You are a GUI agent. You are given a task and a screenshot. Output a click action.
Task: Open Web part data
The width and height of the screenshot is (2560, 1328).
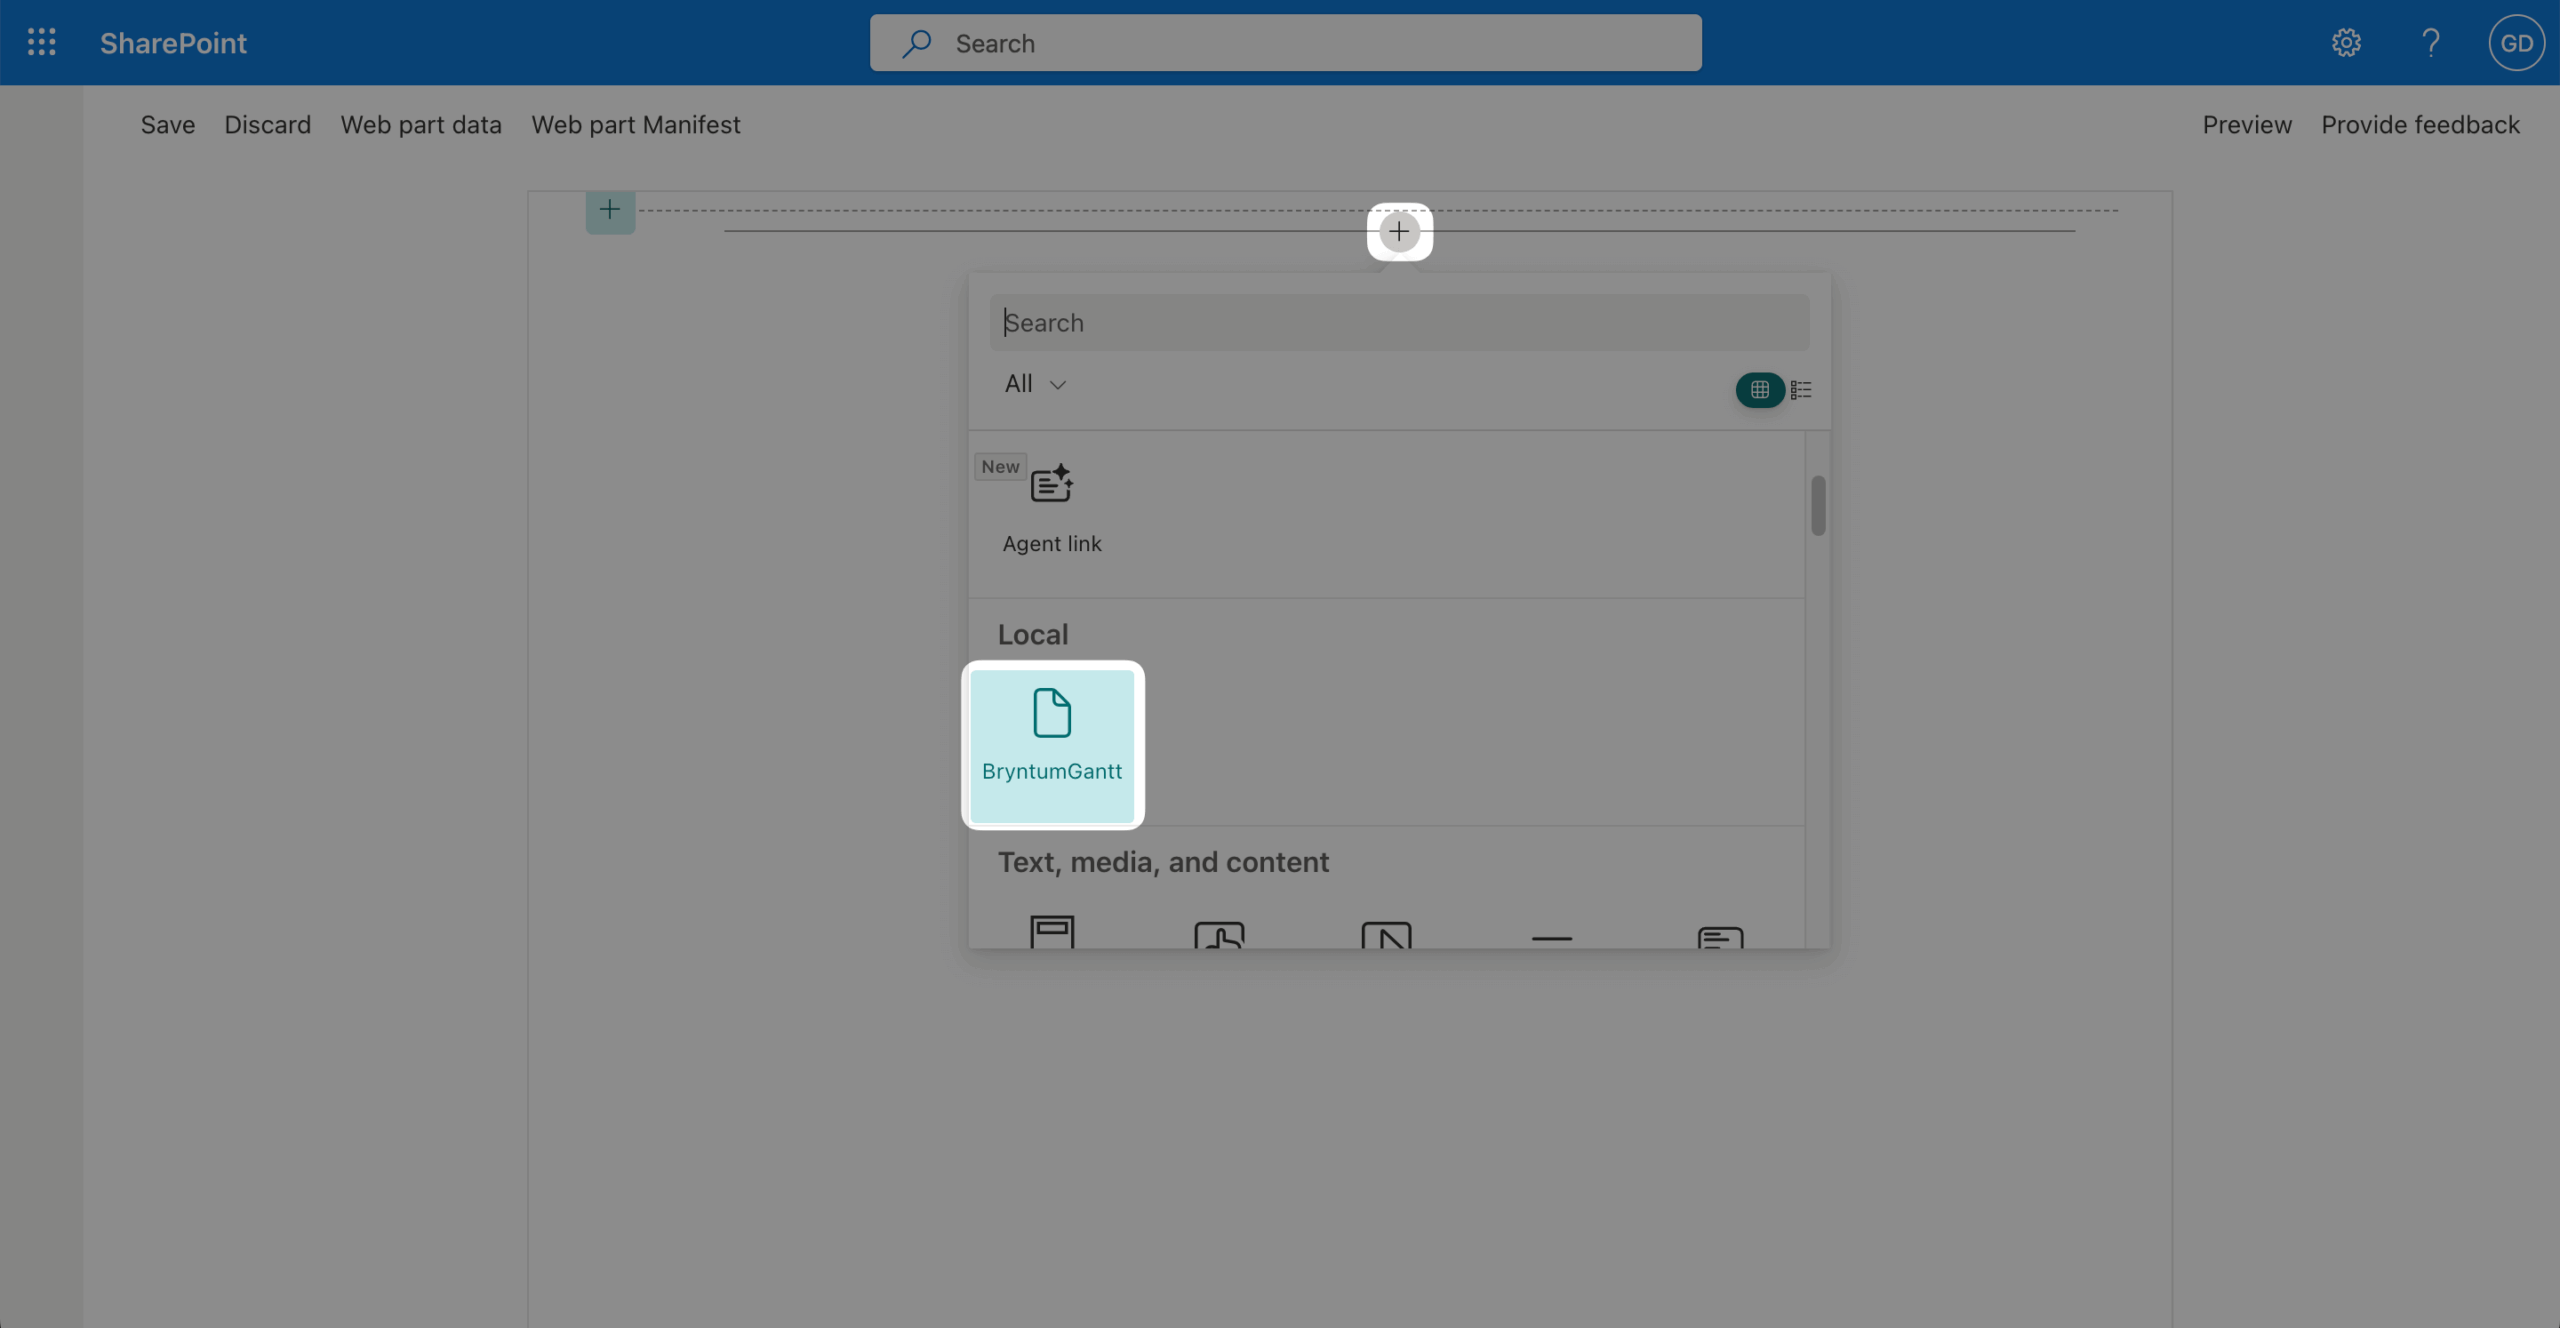pos(421,125)
